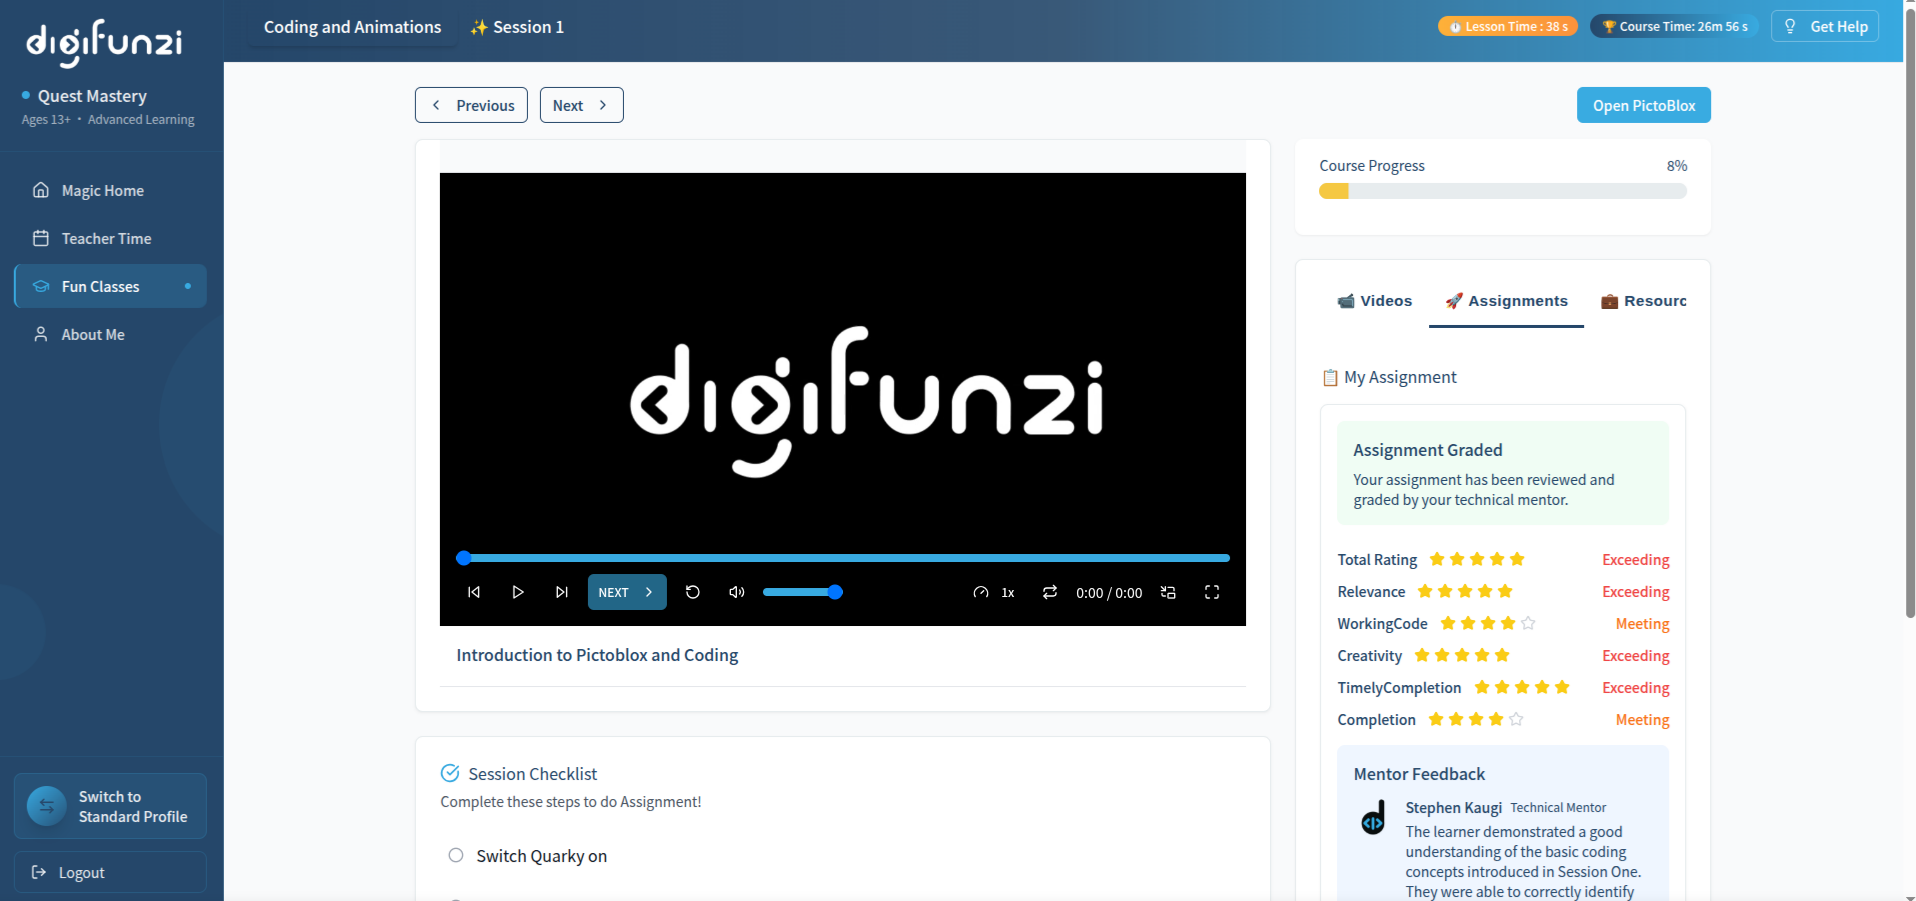Restart the video with replay icon
Image resolution: width=1916 pixels, height=901 pixels.
[692, 592]
